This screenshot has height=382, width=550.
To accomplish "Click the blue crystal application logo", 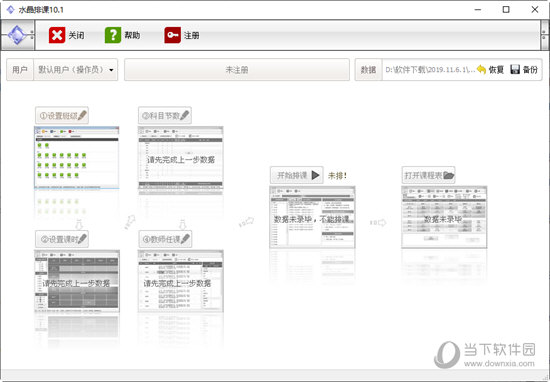I will point(17,35).
